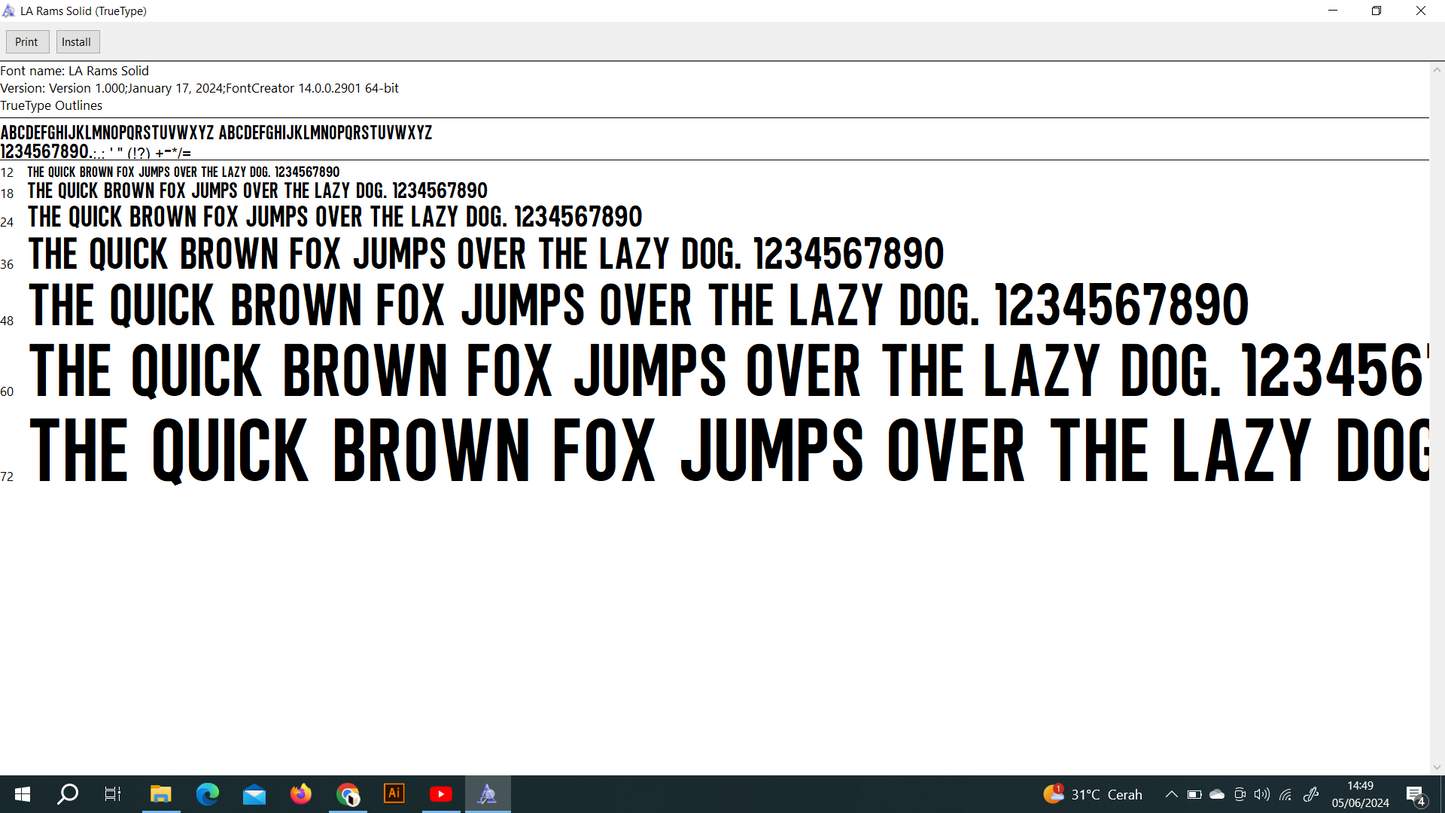Open Task View from taskbar
Image resolution: width=1445 pixels, height=813 pixels.
click(x=113, y=794)
